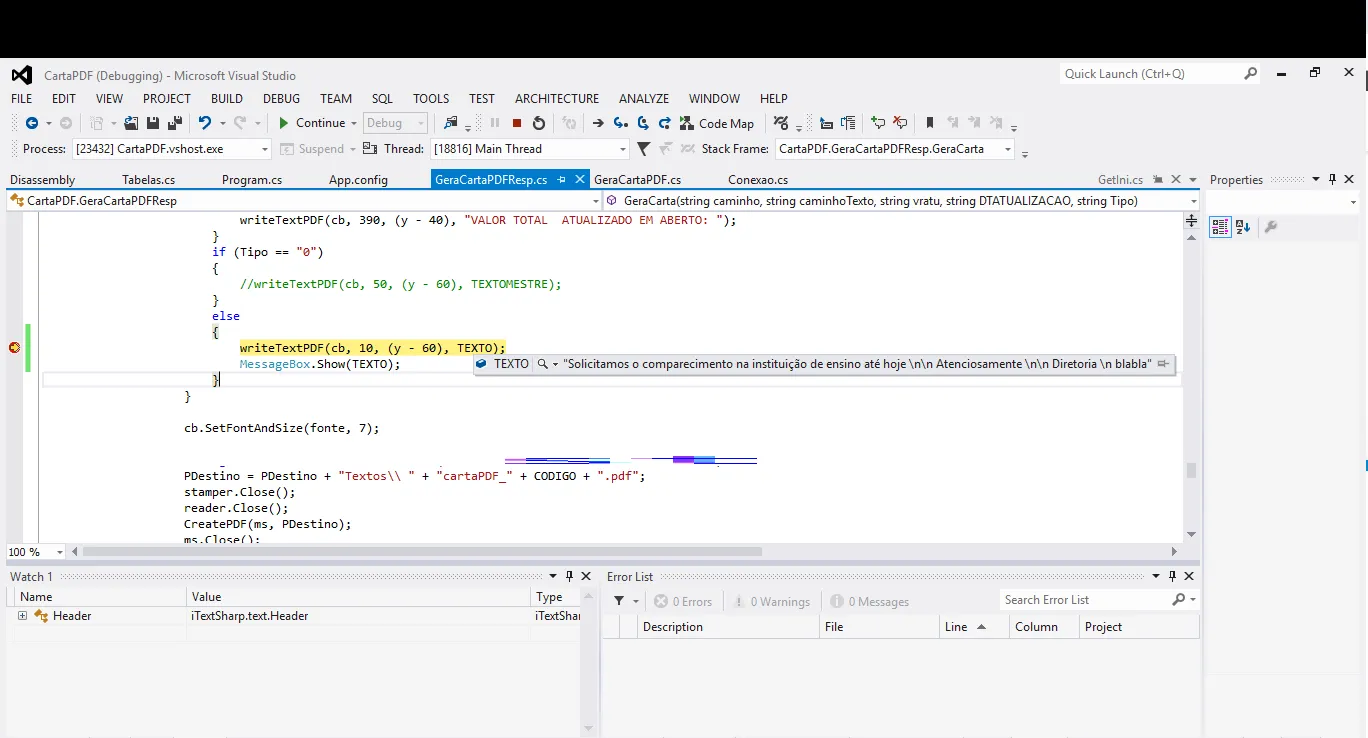Expand the Header watch item
1368x738 pixels.
22,616
